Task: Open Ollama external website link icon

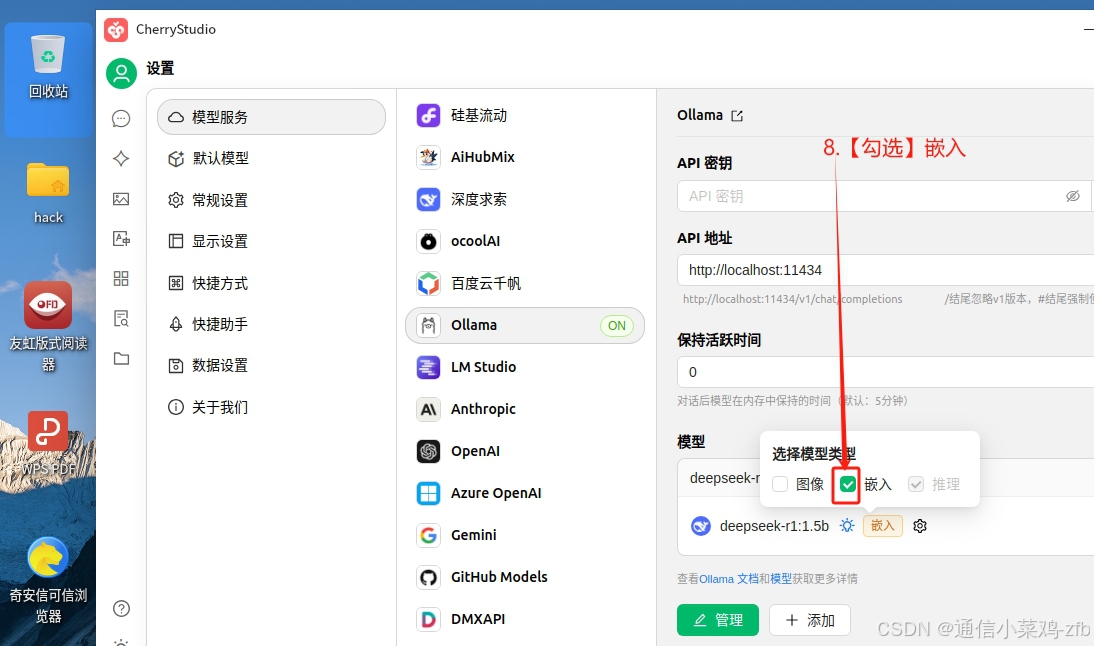Action: (737, 116)
